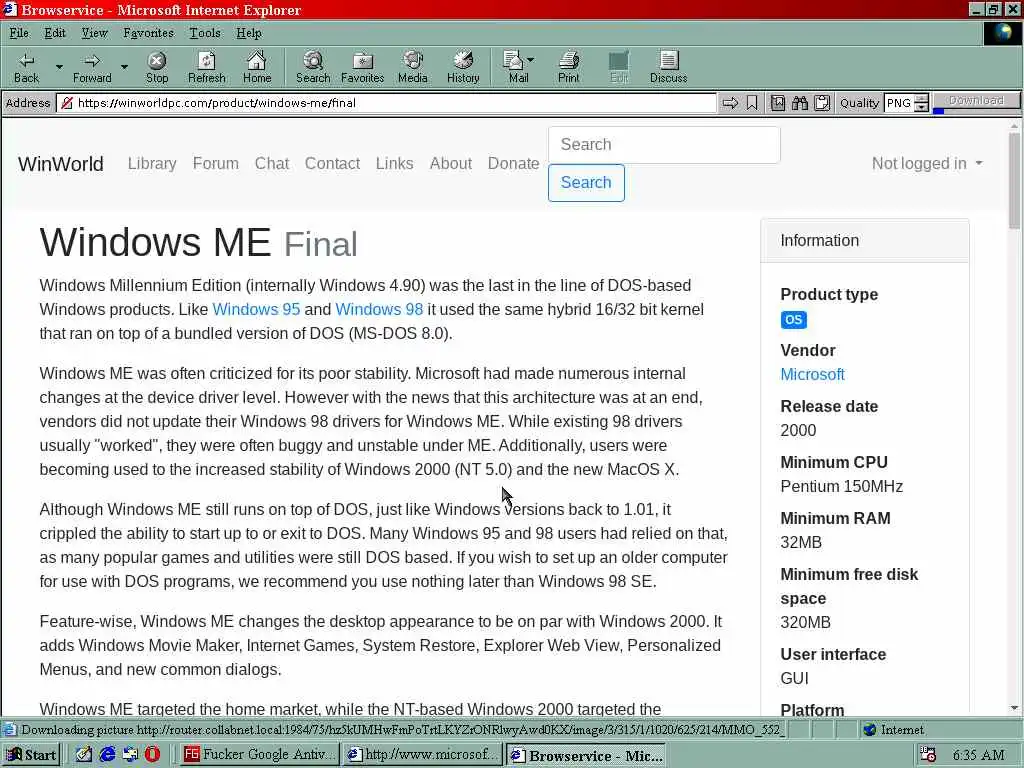Open the Media toolbar panel
1024x768 pixels.
click(x=413, y=67)
